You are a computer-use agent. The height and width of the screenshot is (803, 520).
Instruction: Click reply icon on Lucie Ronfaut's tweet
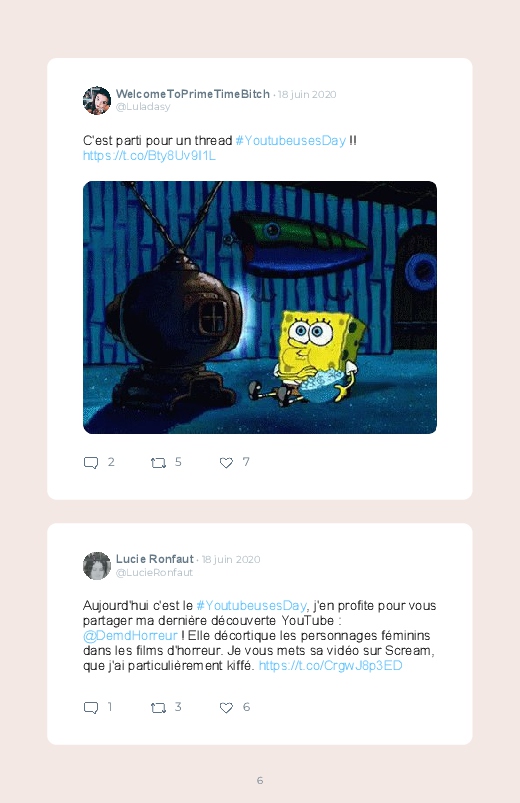pyautogui.click(x=91, y=708)
